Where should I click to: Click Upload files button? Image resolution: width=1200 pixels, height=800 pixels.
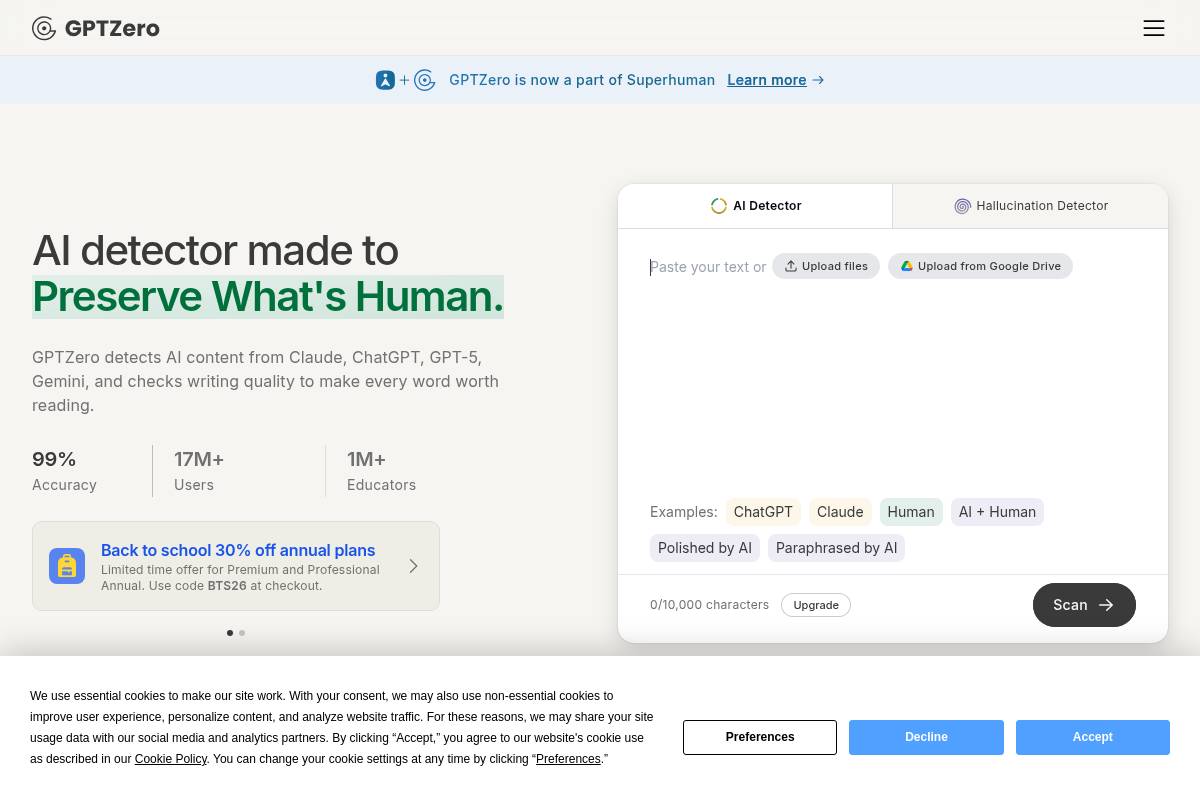point(826,266)
